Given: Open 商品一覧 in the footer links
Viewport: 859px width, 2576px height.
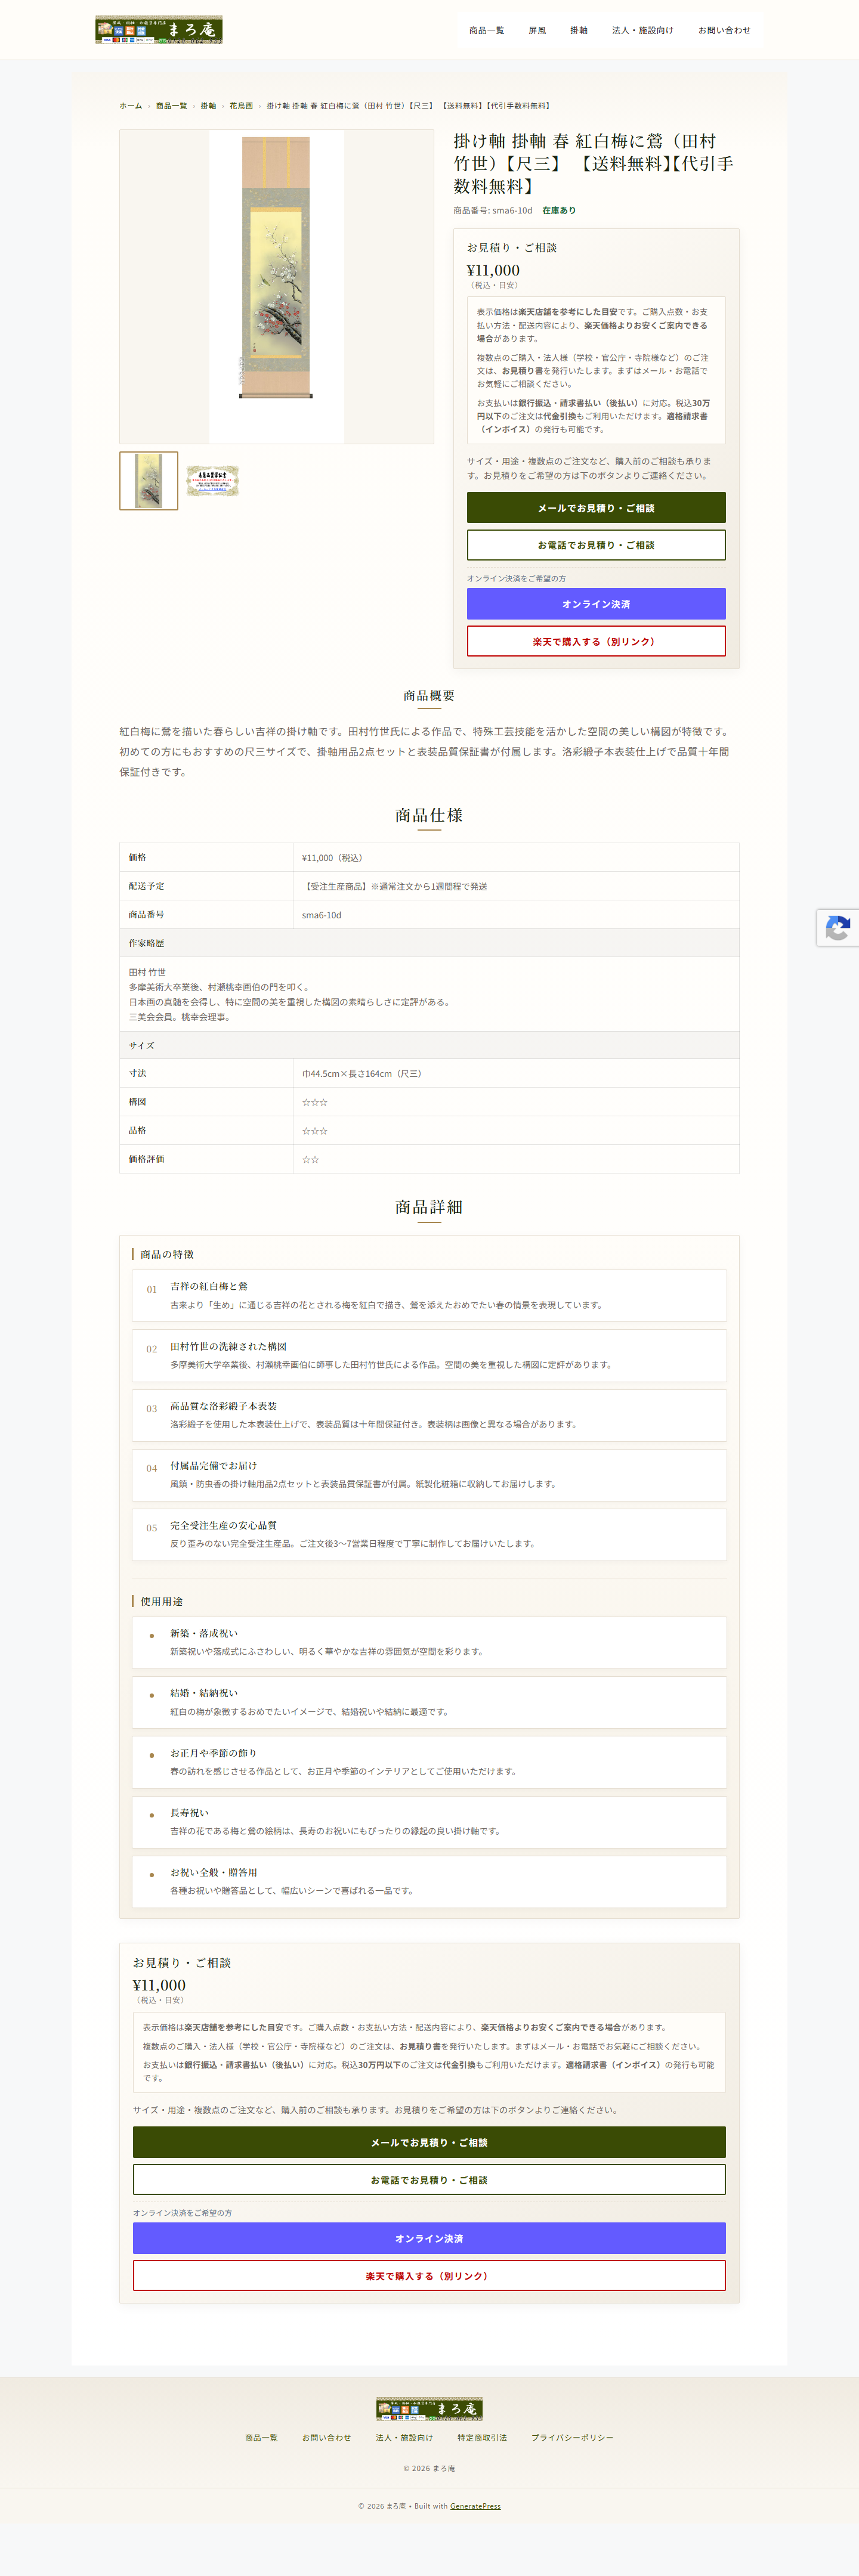Looking at the screenshot, I should [262, 2438].
